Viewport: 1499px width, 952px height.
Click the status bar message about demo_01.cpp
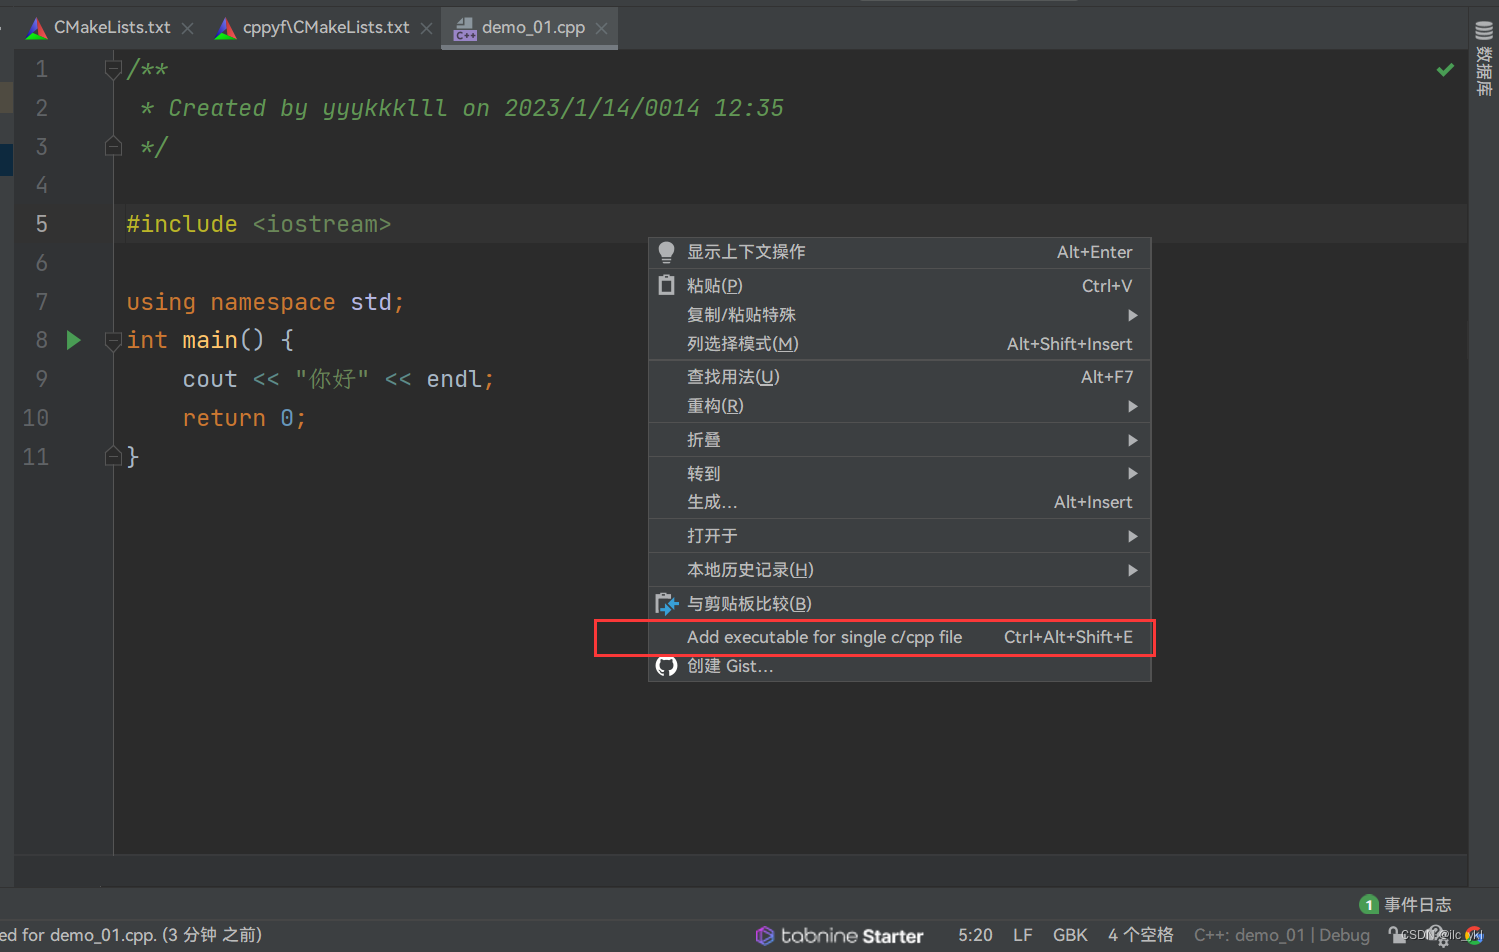pyautogui.click(x=131, y=935)
